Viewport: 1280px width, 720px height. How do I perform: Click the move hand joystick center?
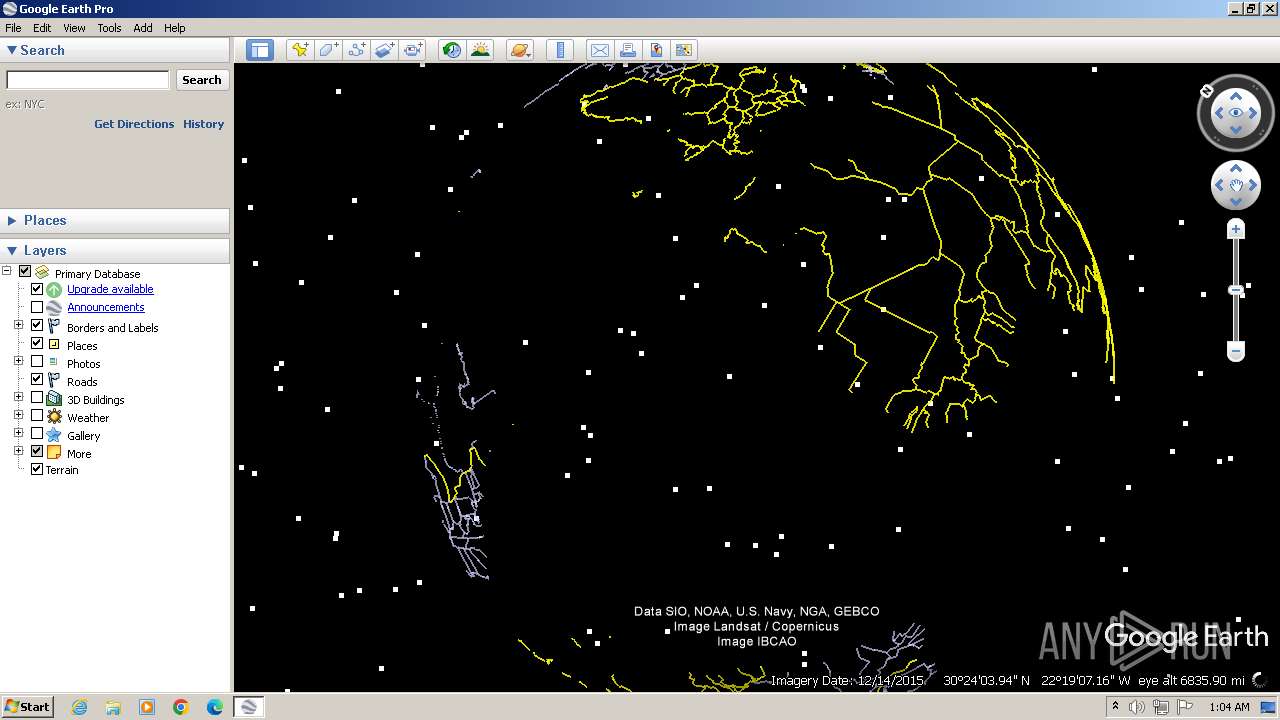click(x=1236, y=185)
